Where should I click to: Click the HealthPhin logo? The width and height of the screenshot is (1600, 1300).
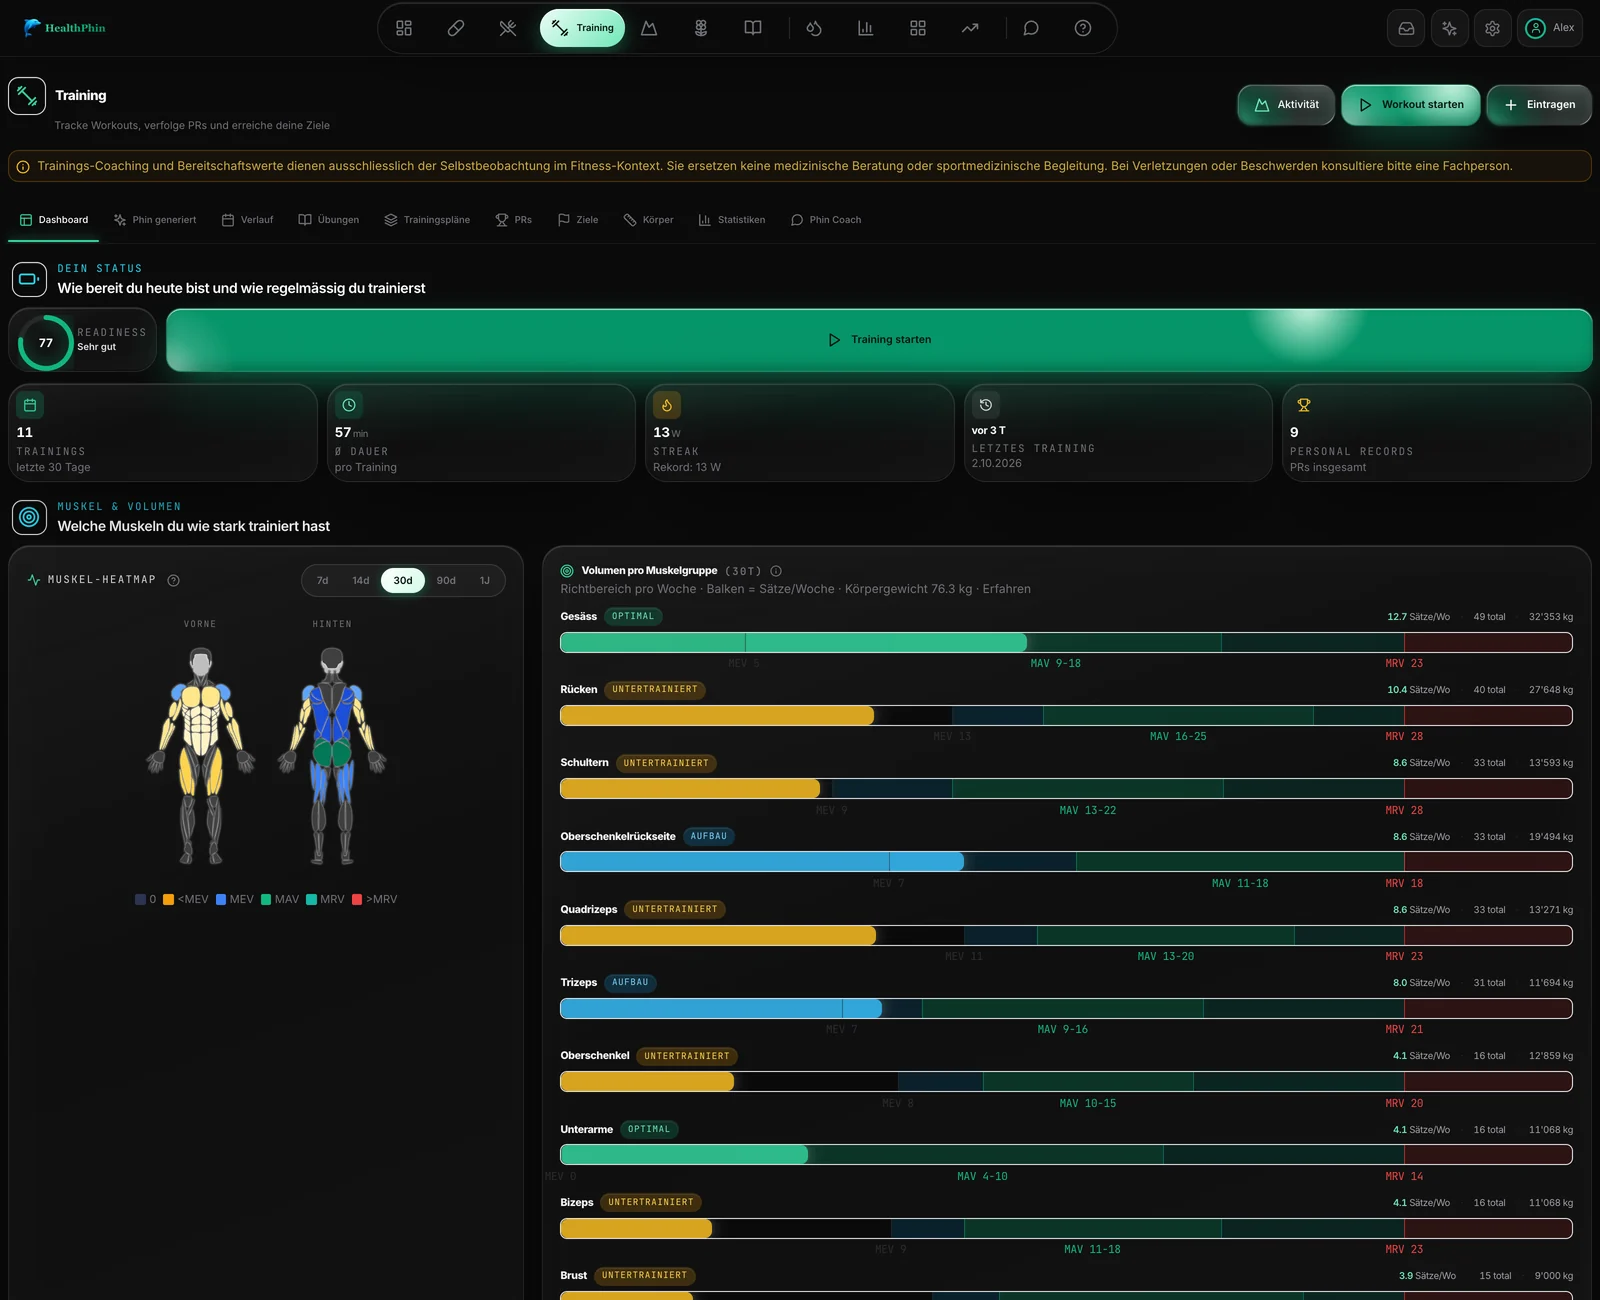(x=64, y=28)
